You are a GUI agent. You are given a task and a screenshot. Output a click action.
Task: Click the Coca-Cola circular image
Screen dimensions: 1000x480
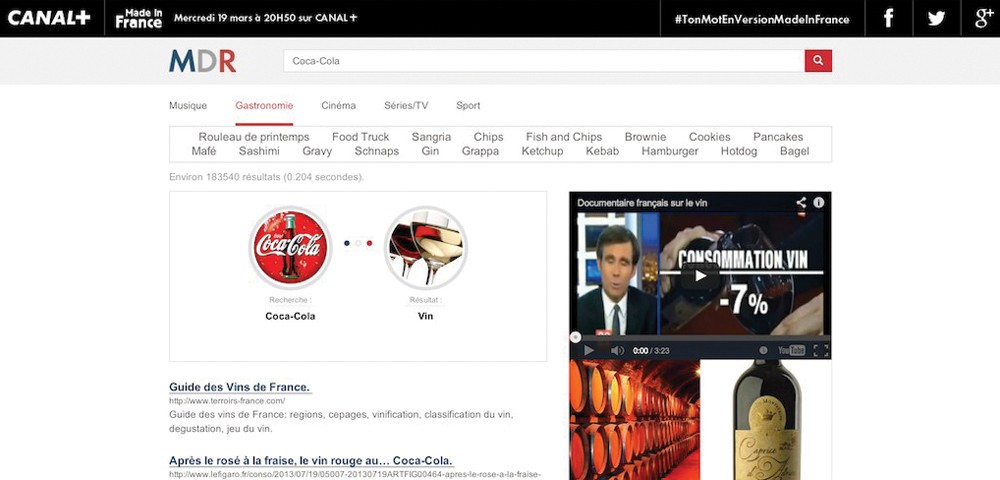pyautogui.click(x=290, y=247)
